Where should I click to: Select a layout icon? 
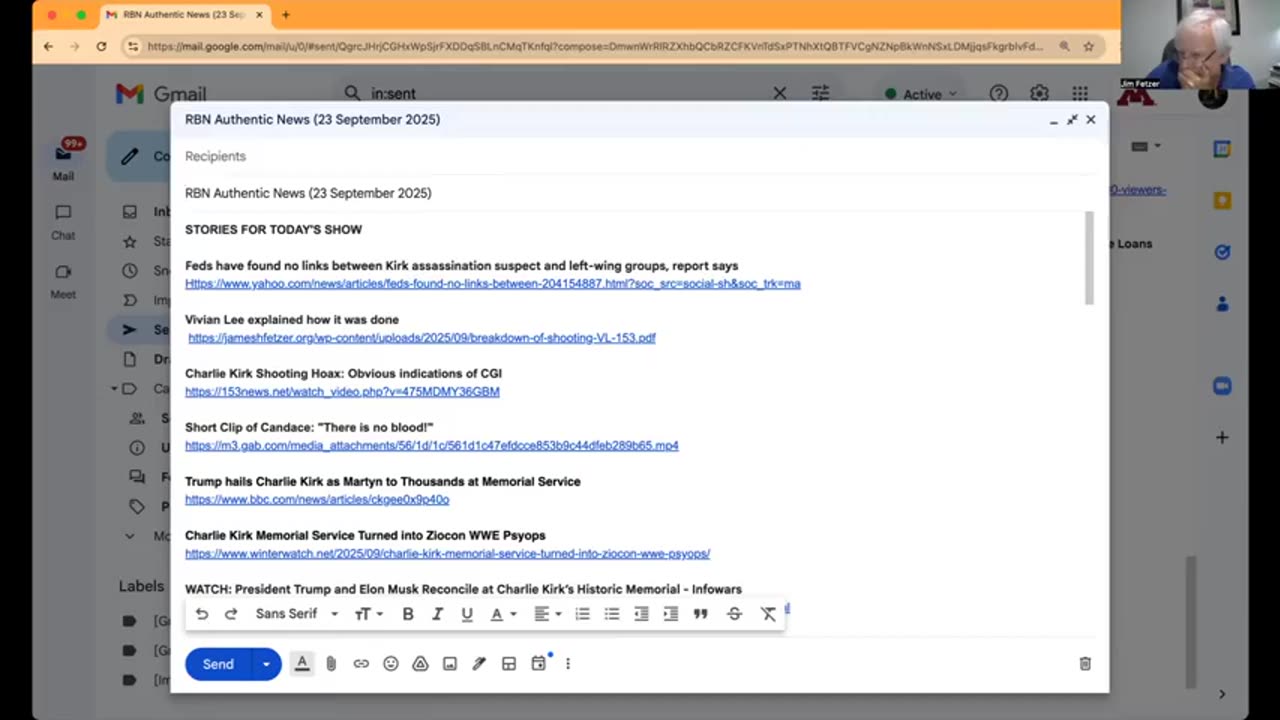[x=509, y=664]
